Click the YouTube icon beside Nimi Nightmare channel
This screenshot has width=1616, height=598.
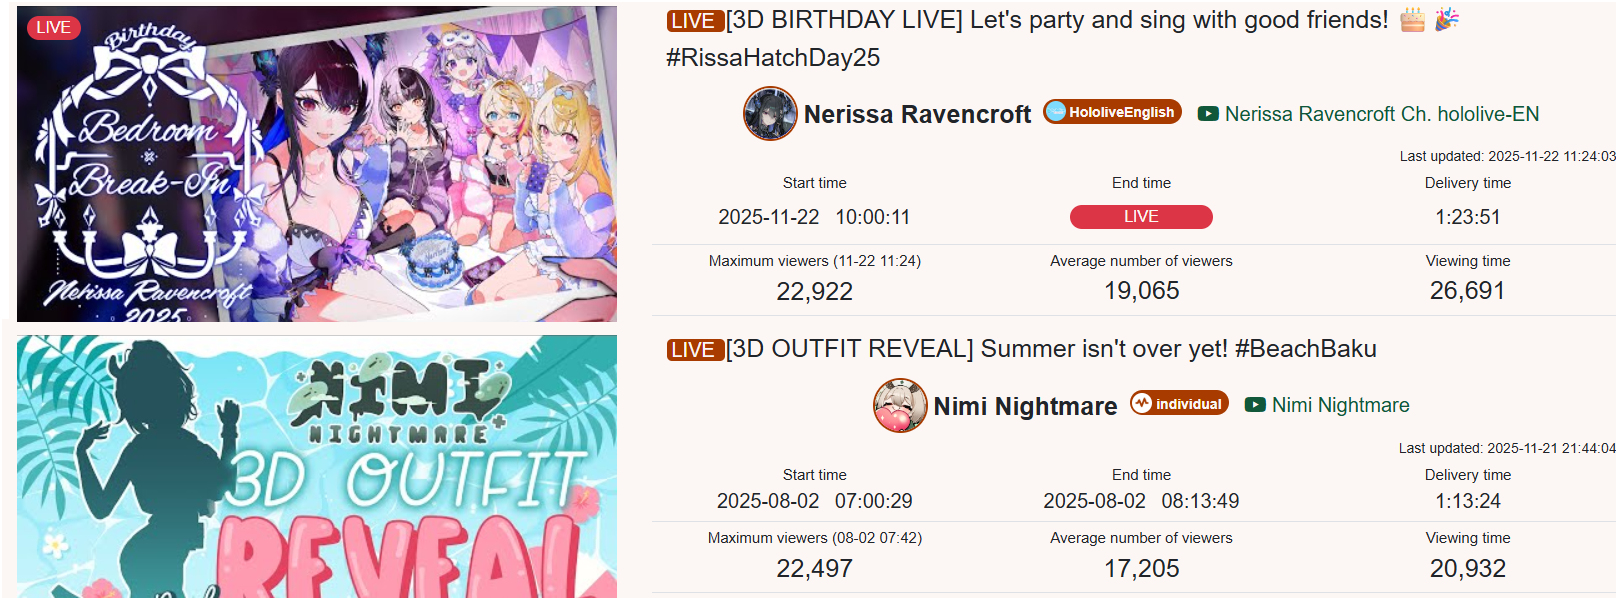pos(1255,405)
